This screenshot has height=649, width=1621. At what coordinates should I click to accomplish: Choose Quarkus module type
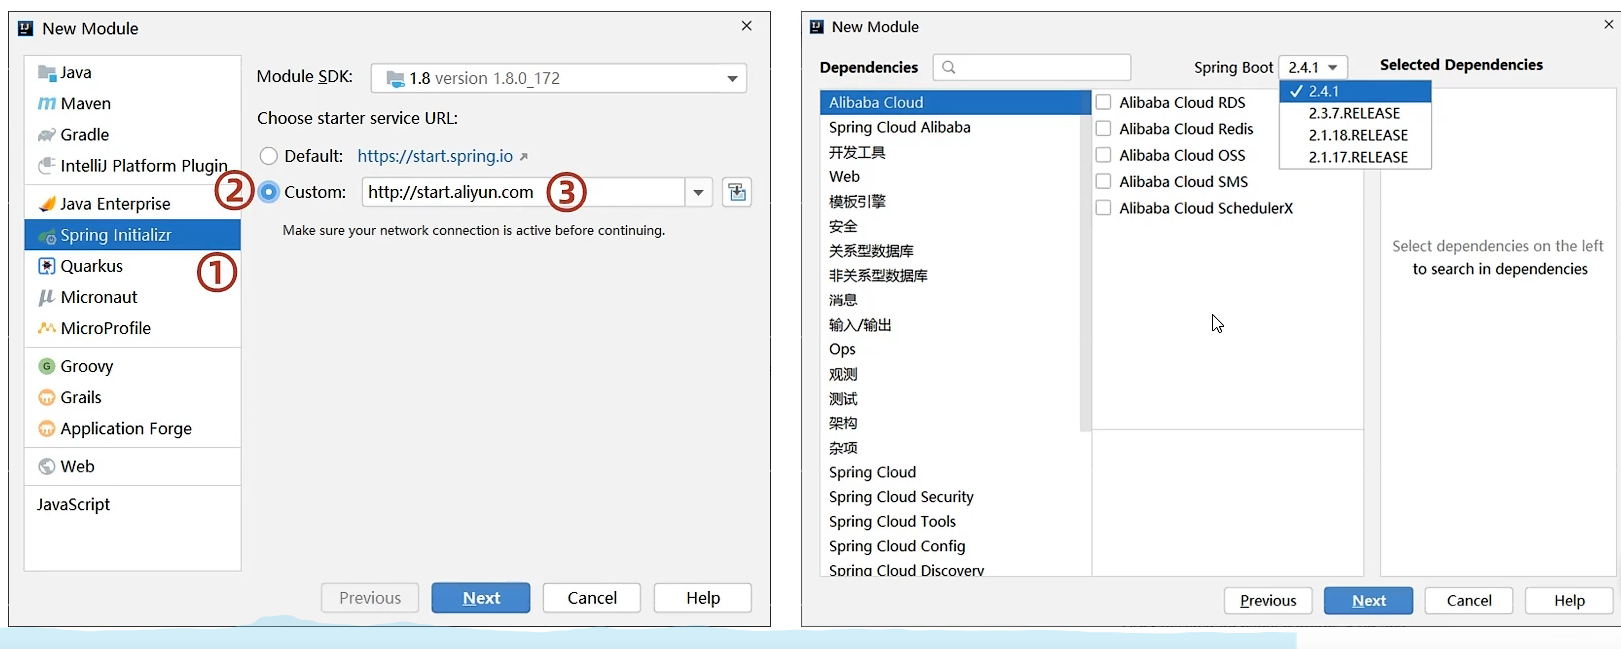point(132,266)
